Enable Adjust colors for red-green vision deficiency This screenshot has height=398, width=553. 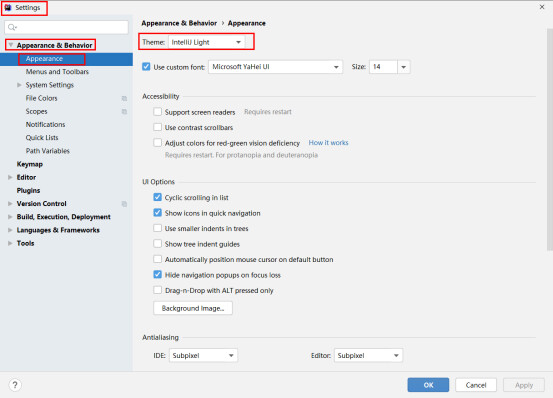pos(158,143)
